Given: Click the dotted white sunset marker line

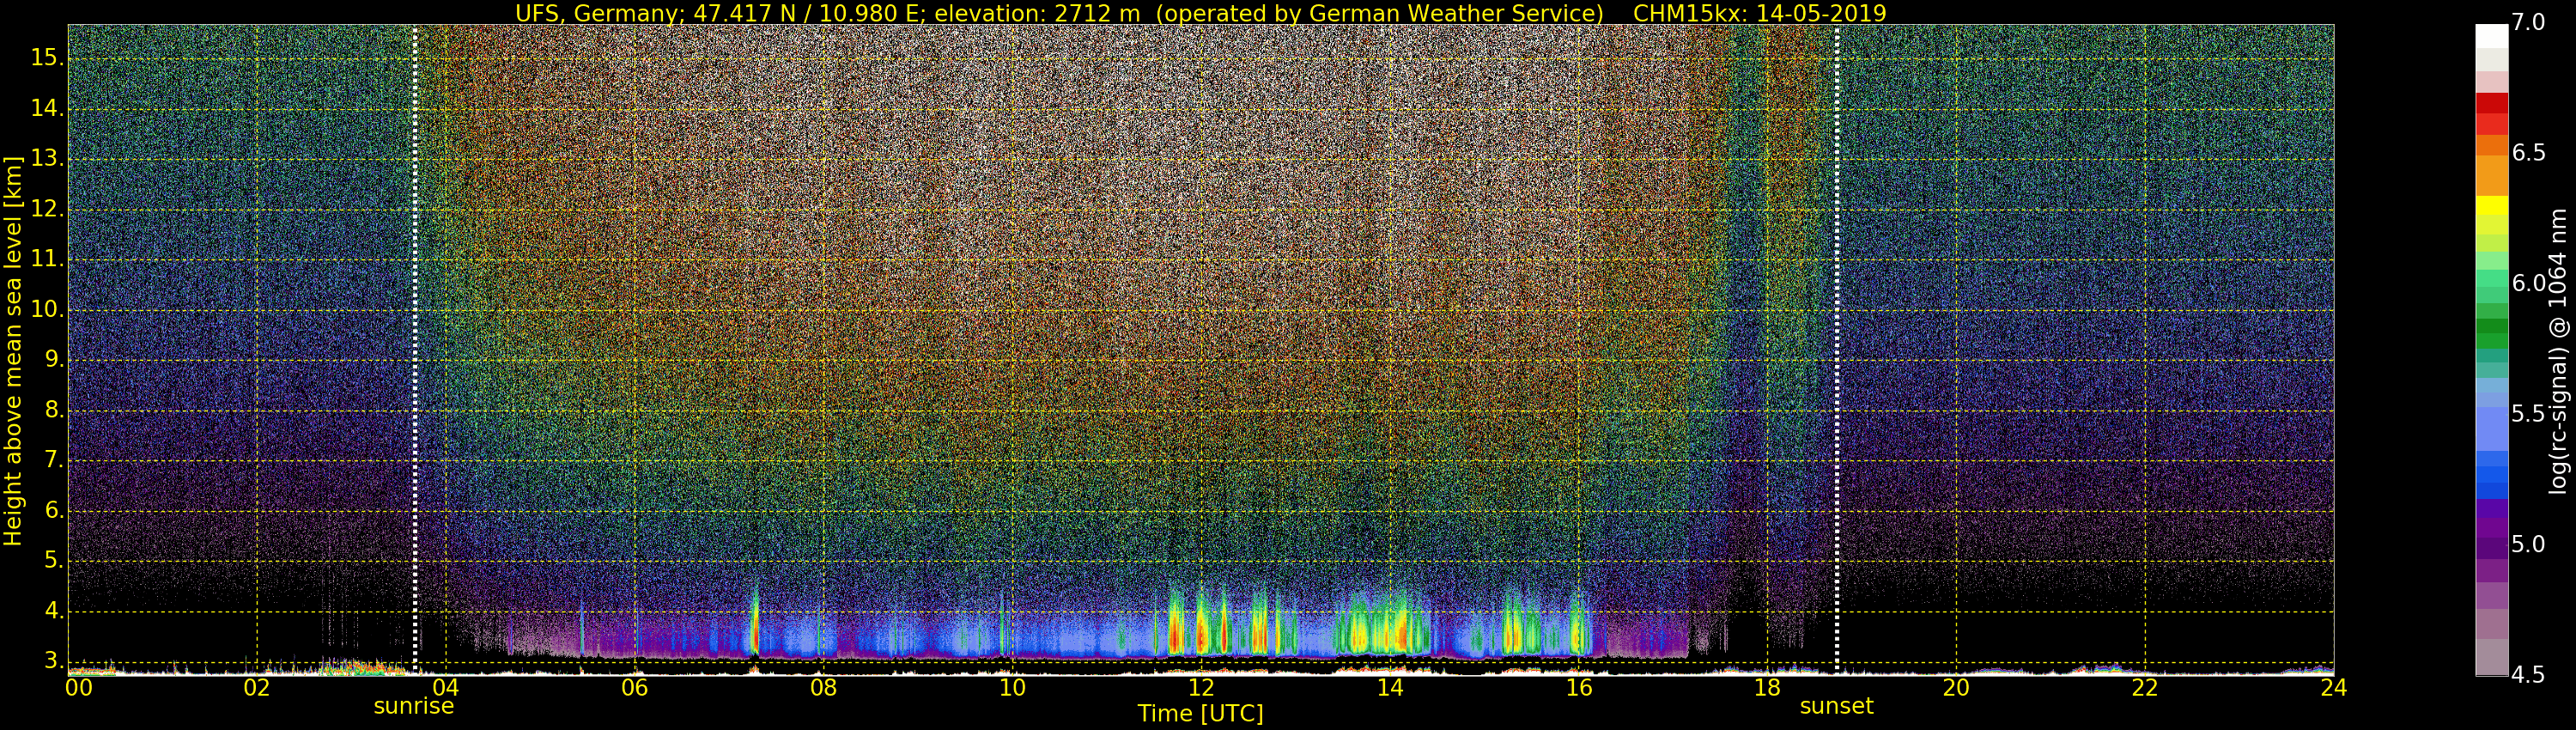Looking at the screenshot, I should pos(1837,350).
